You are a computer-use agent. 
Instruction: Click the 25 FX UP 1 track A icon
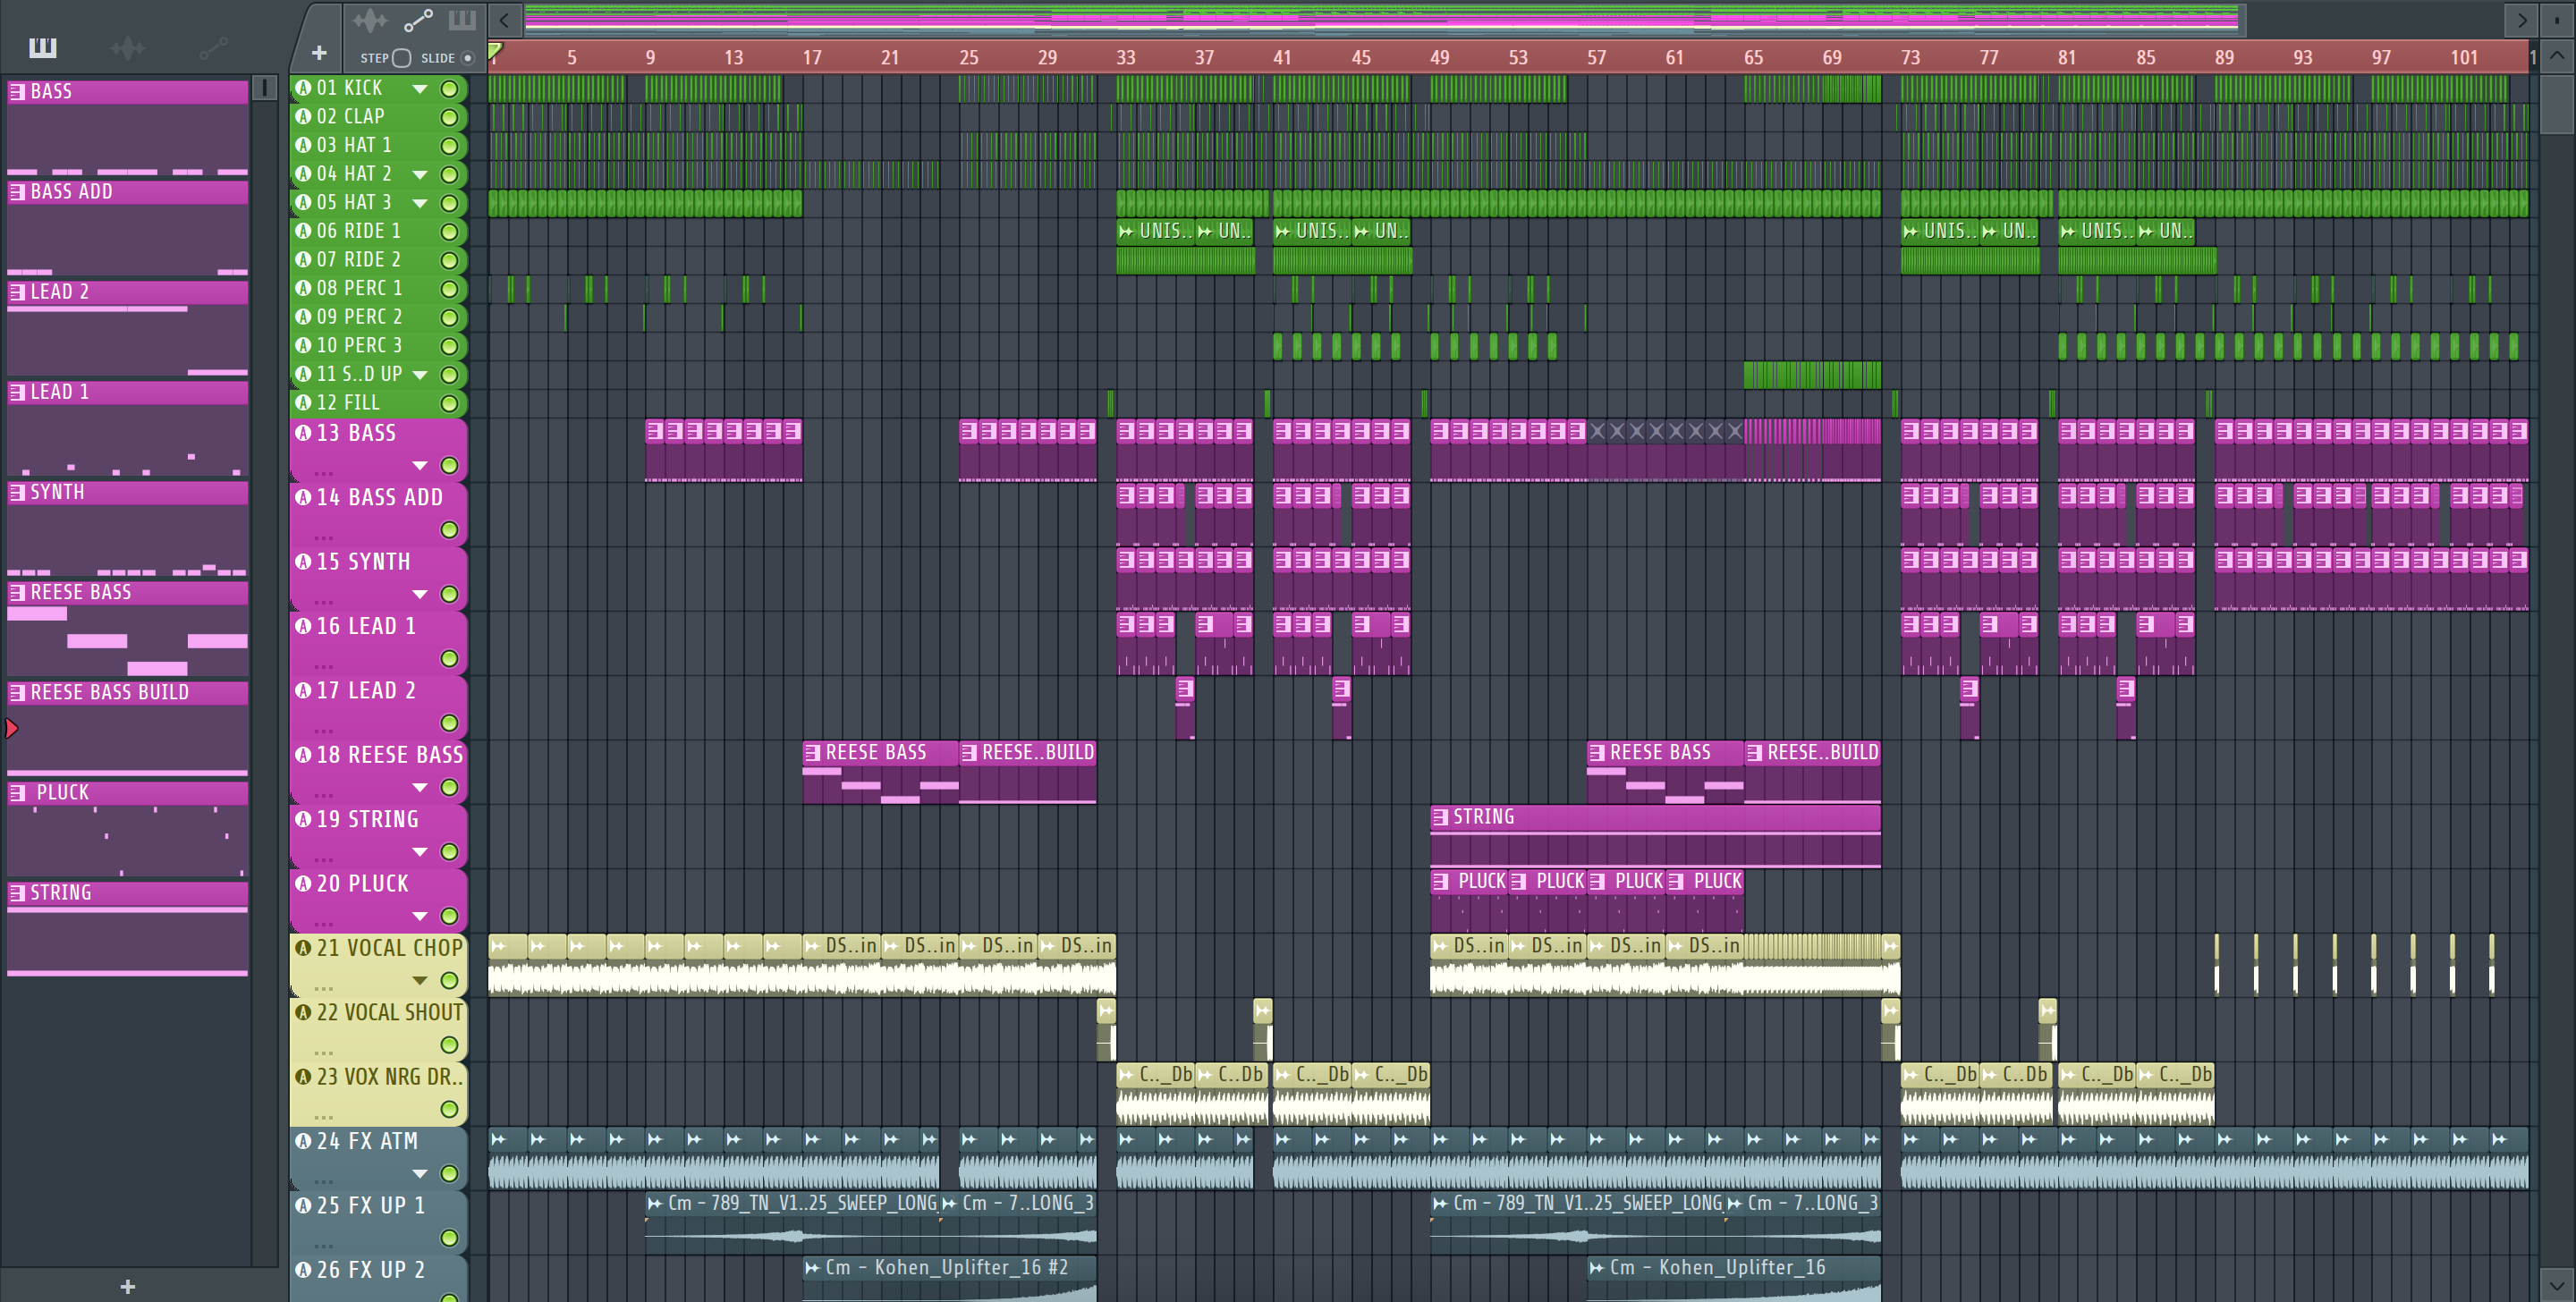point(303,1205)
